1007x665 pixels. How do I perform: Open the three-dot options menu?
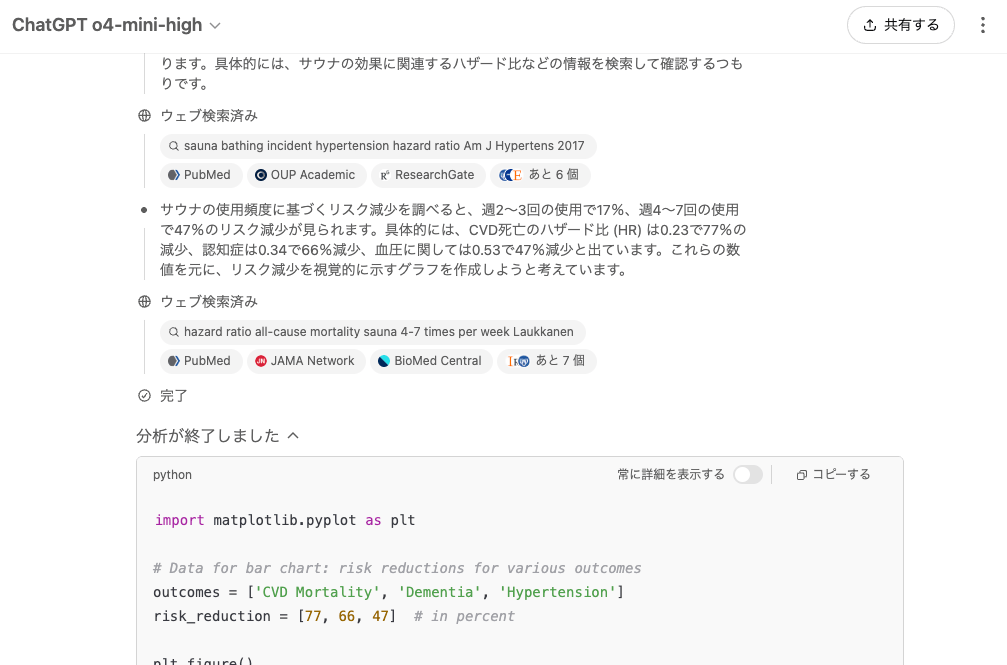[x=983, y=25]
